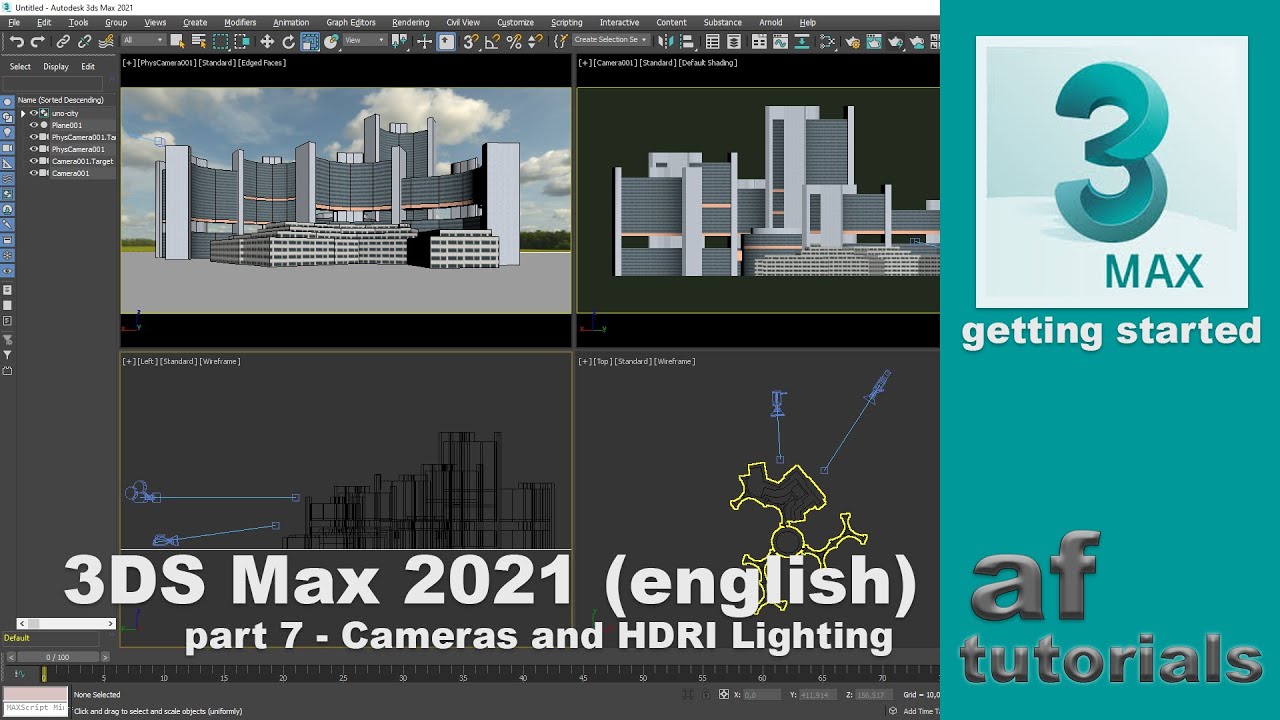Click the Undo arrow in the main toolbar

(17, 41)
